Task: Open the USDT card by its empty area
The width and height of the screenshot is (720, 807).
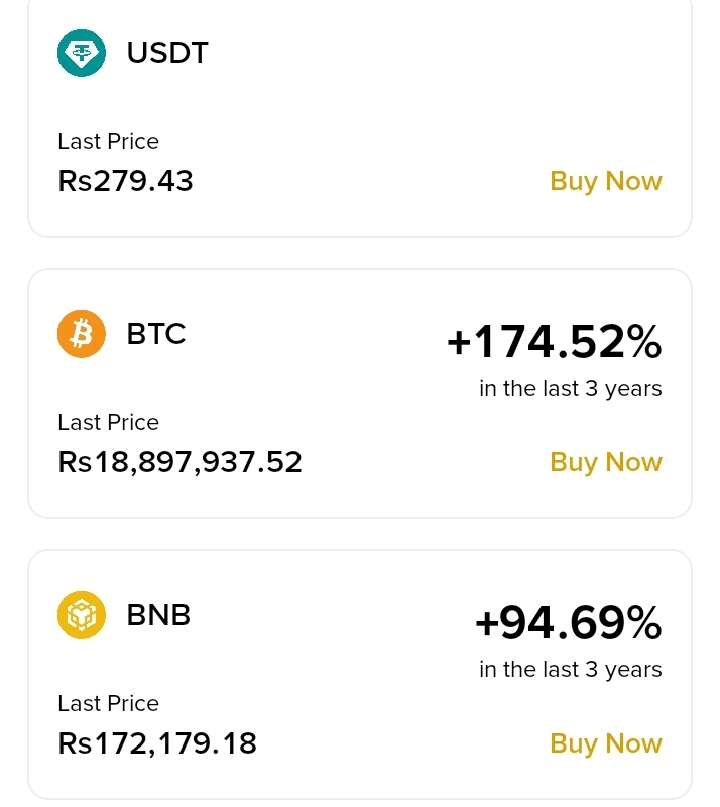Action: click(400, 110)
